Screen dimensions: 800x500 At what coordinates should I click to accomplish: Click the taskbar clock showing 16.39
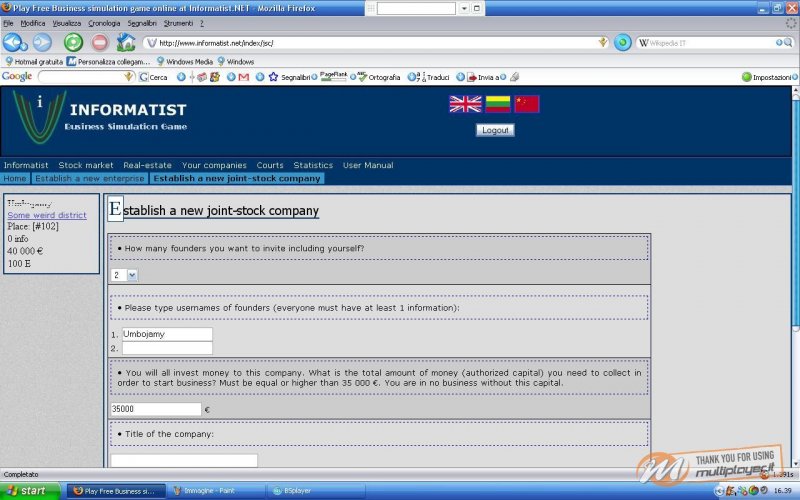[x=782, y=491]
